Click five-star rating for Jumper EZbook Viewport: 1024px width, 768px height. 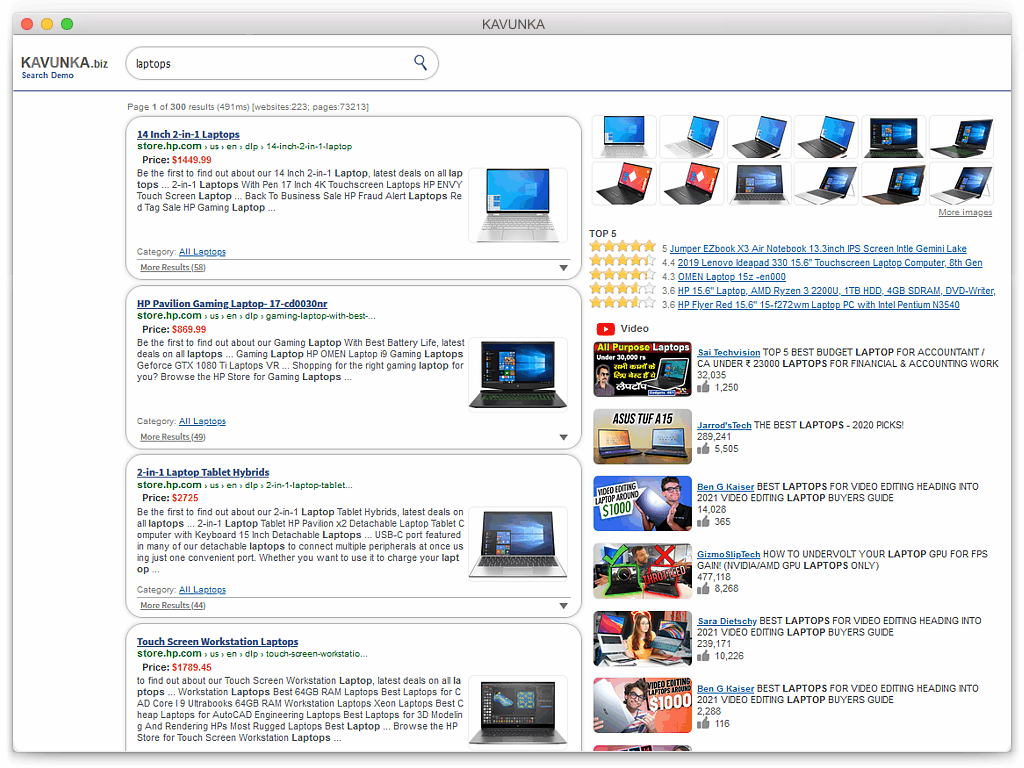(622, 247)
